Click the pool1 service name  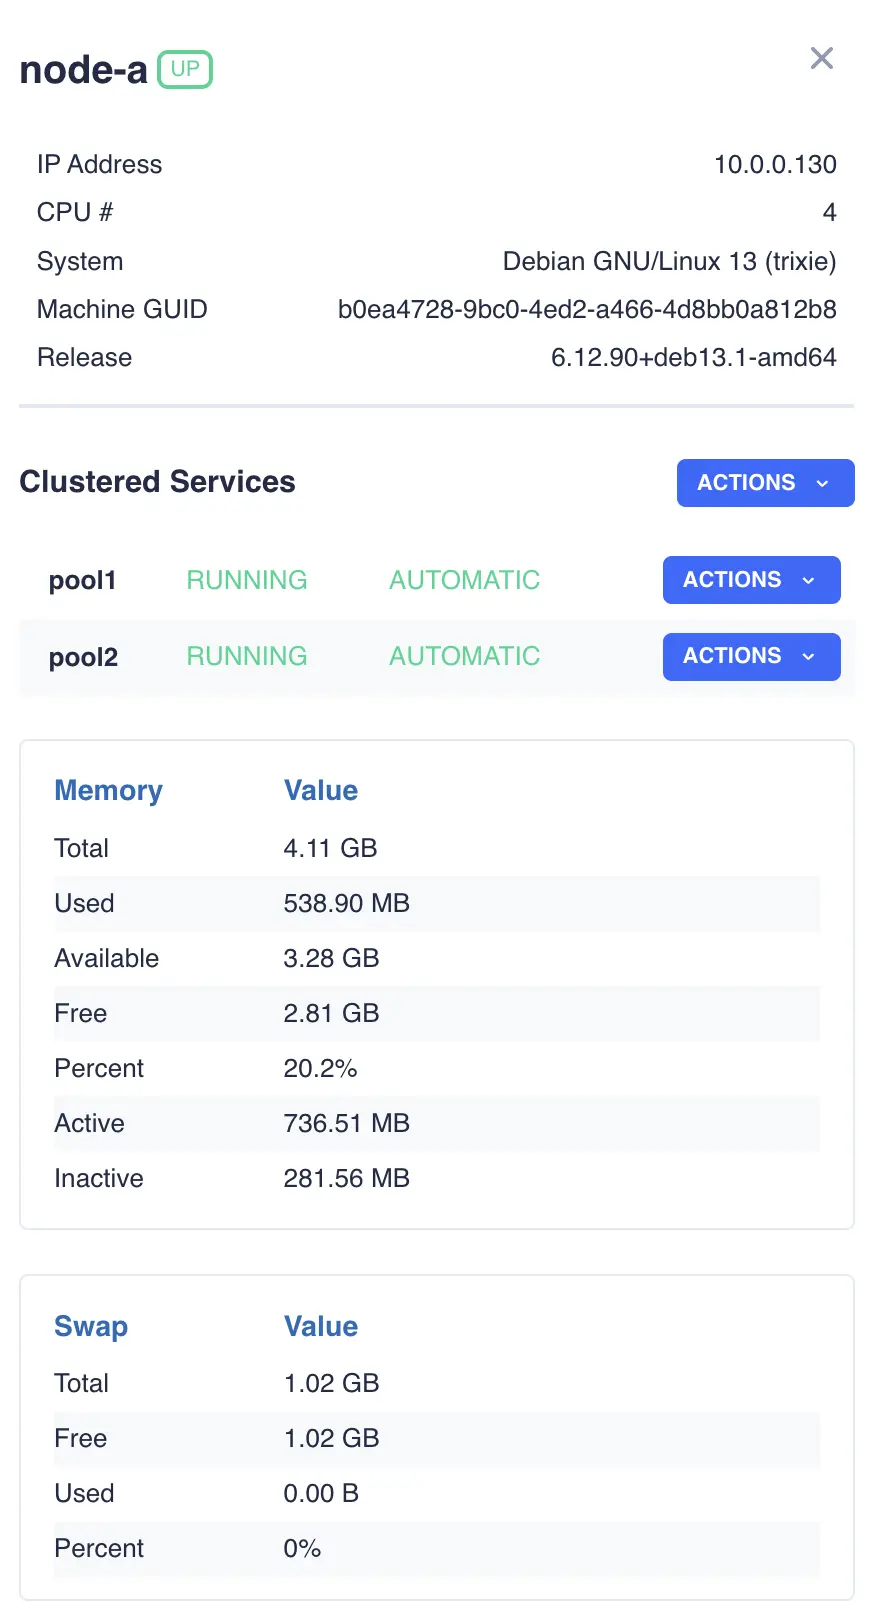click(83, 580)
